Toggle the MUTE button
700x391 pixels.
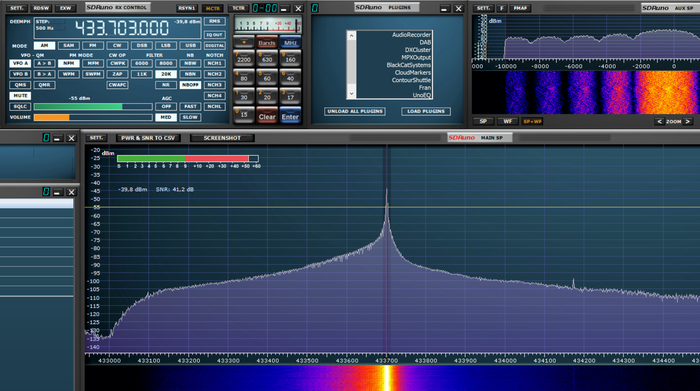pos(20,96)
